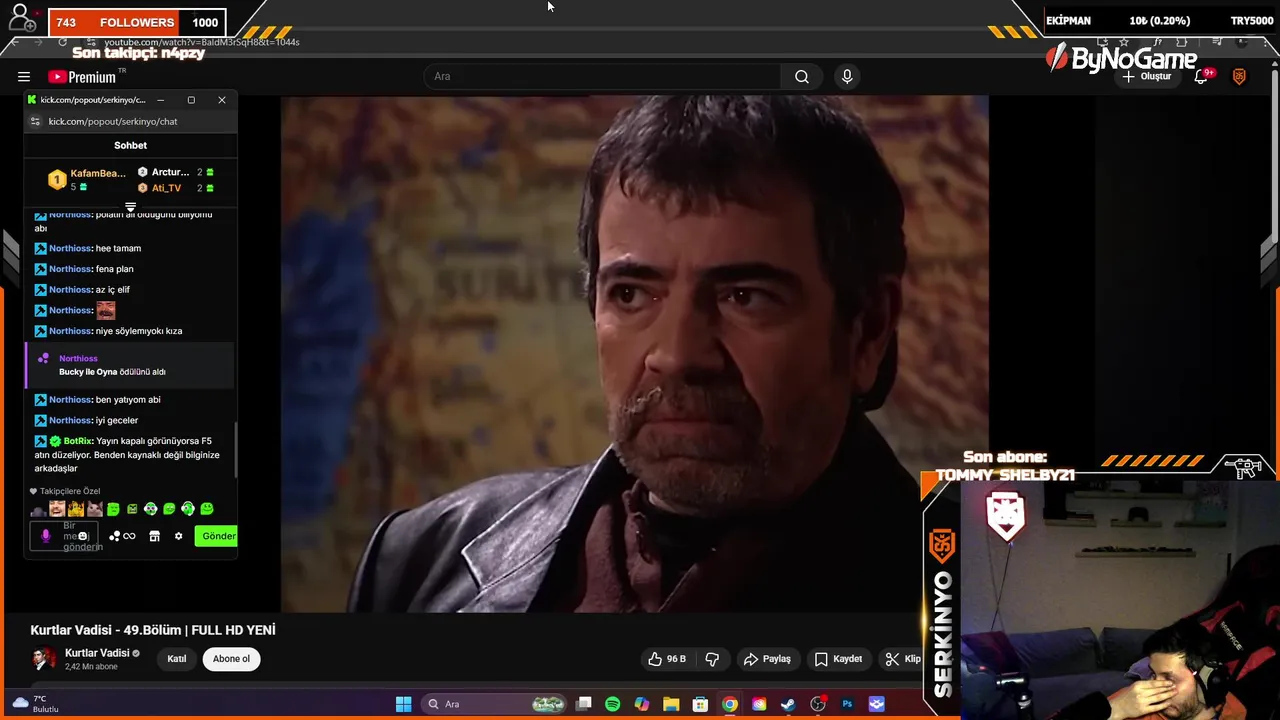
Task: Open Microsoft Store from the taskbar
Action: (700, 704)
